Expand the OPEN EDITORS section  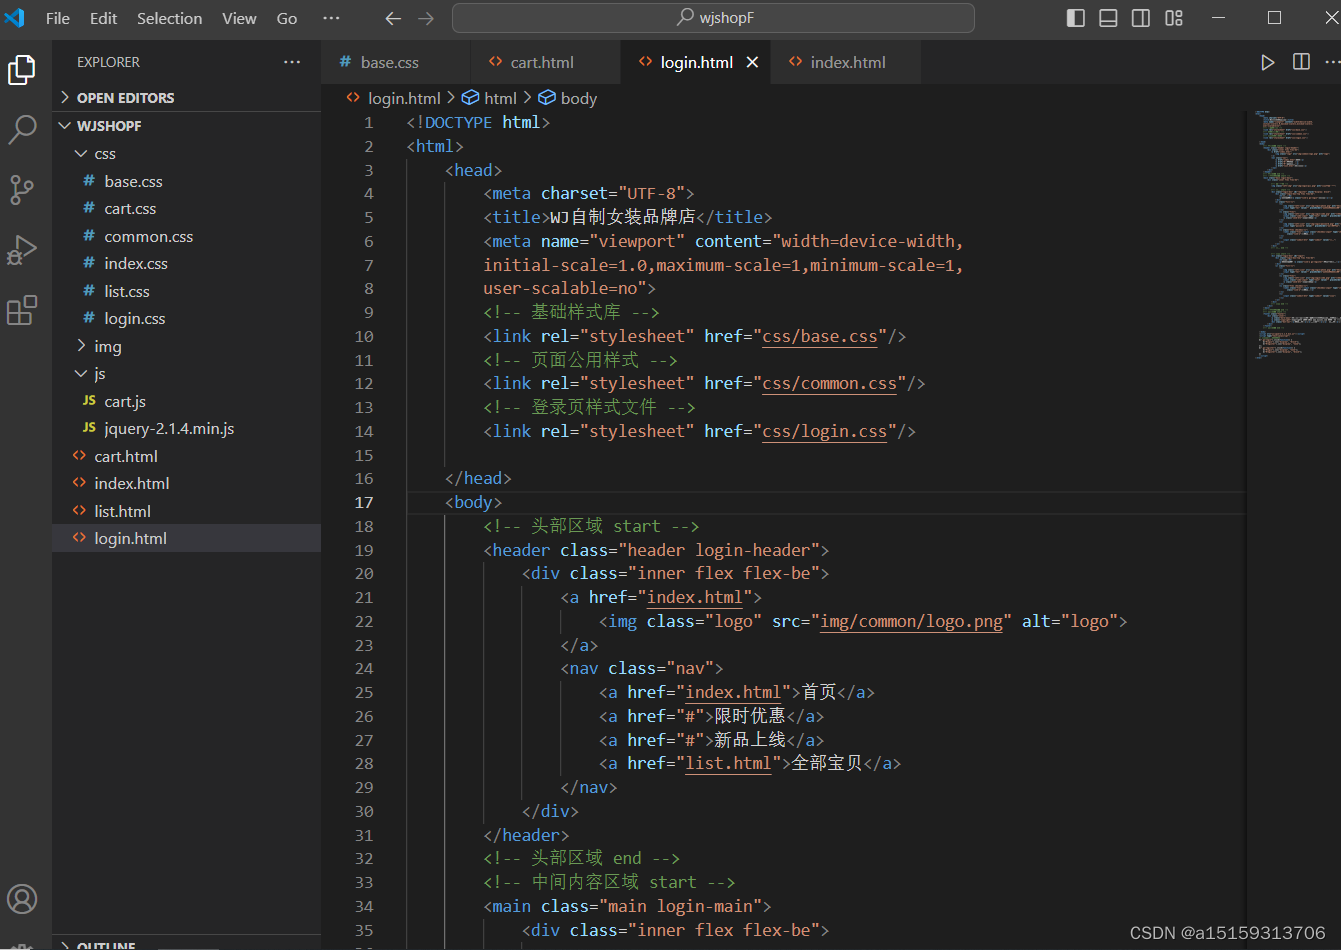(x=186, y=98)
